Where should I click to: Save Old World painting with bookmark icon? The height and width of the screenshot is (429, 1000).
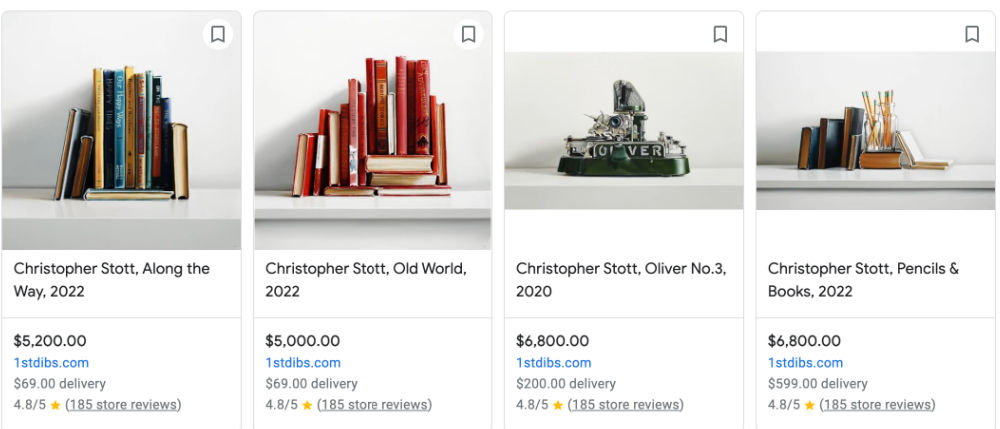point(468,35)
